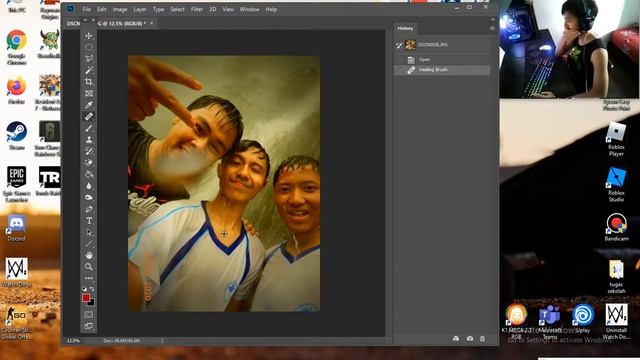Open the Window menu
Image resolution: width=640 pixels, height=360 pixels.
tap(249, 9)
